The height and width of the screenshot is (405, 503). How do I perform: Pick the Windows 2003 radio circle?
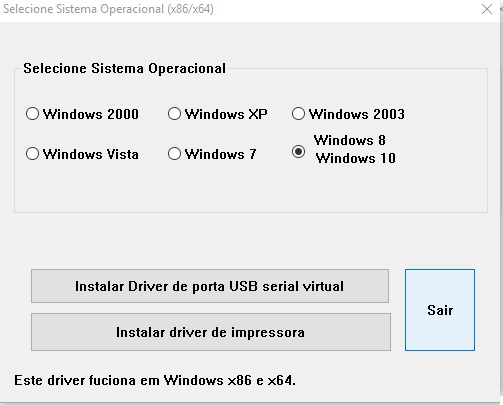(x=298, y=114)
